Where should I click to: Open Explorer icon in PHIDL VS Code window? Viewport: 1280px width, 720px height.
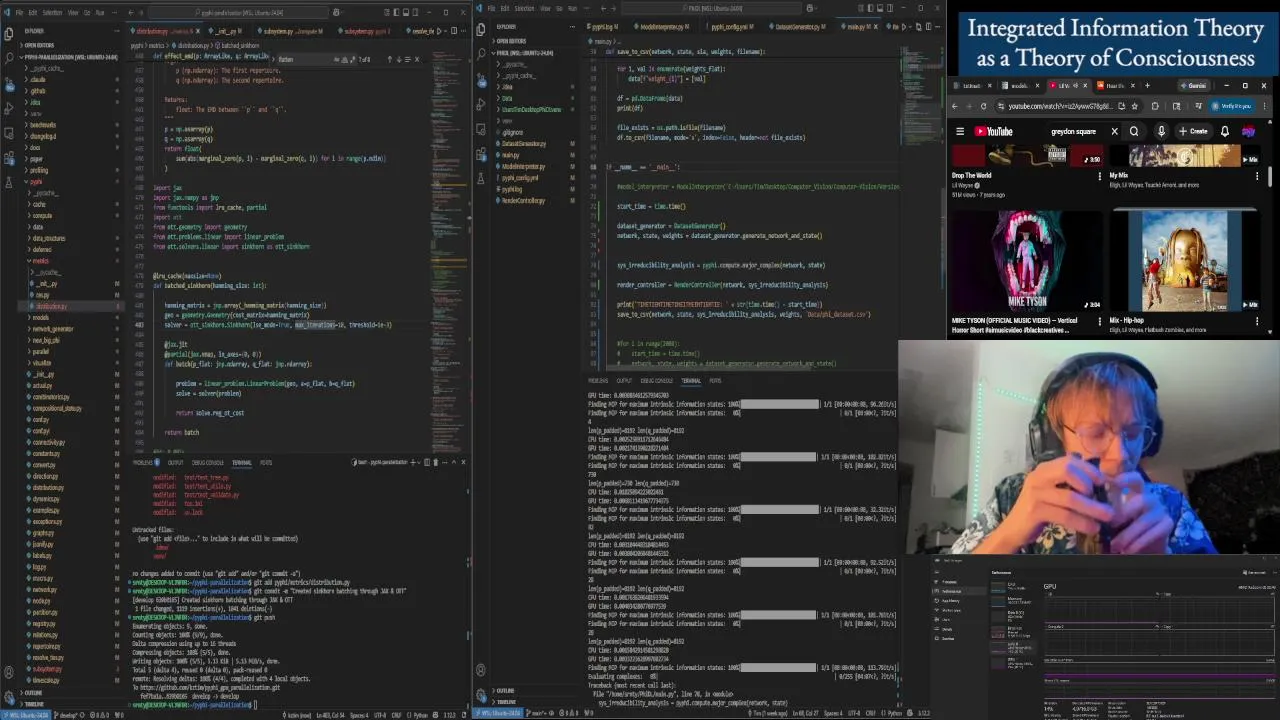[x=481, y=28]
